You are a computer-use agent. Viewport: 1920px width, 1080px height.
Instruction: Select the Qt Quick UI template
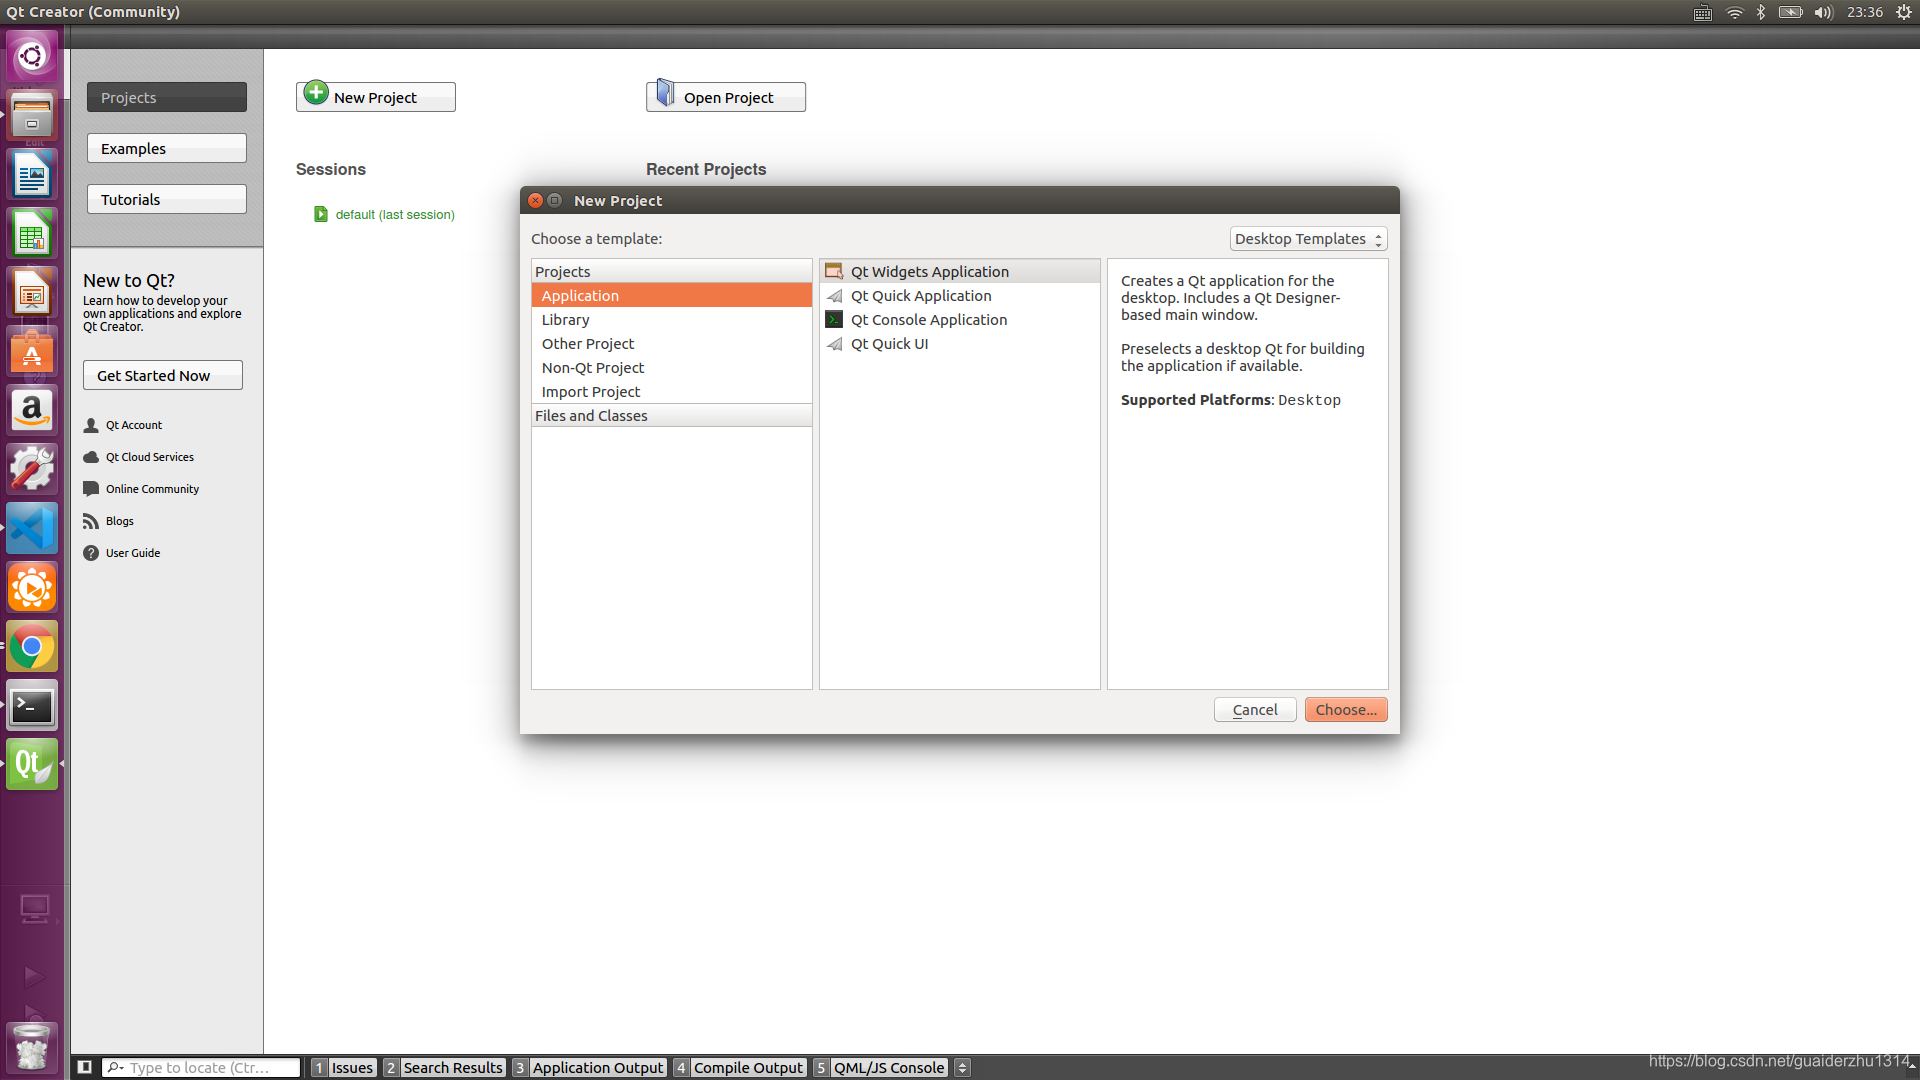click(960, 343)
